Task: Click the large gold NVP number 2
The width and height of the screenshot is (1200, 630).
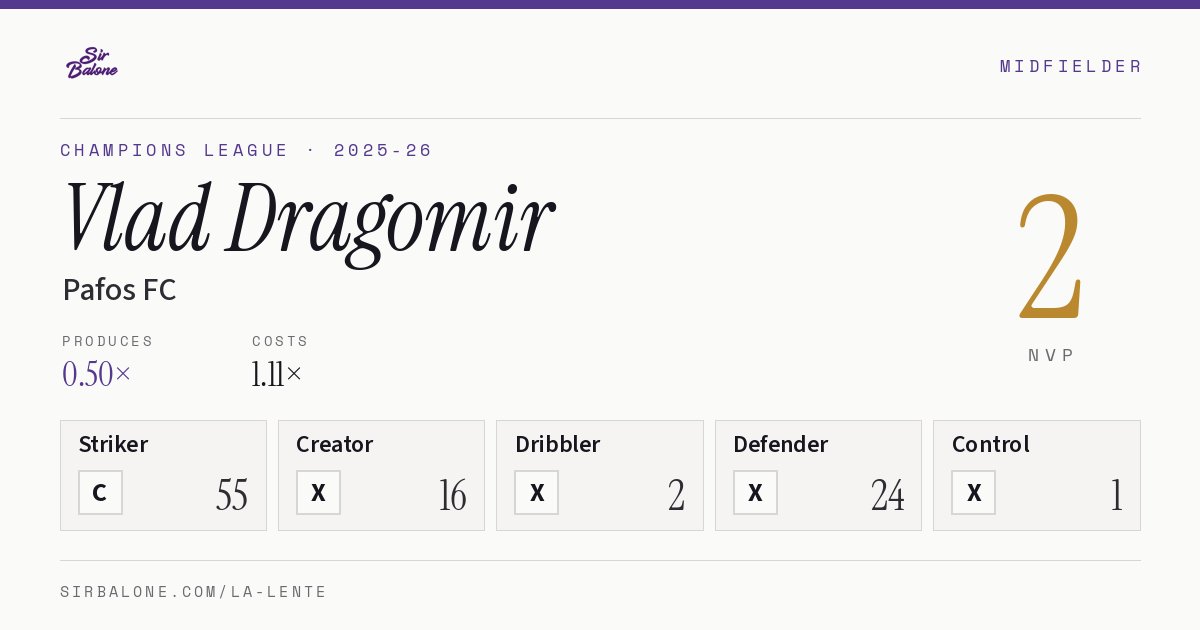Action: (x=1050, y=256)
